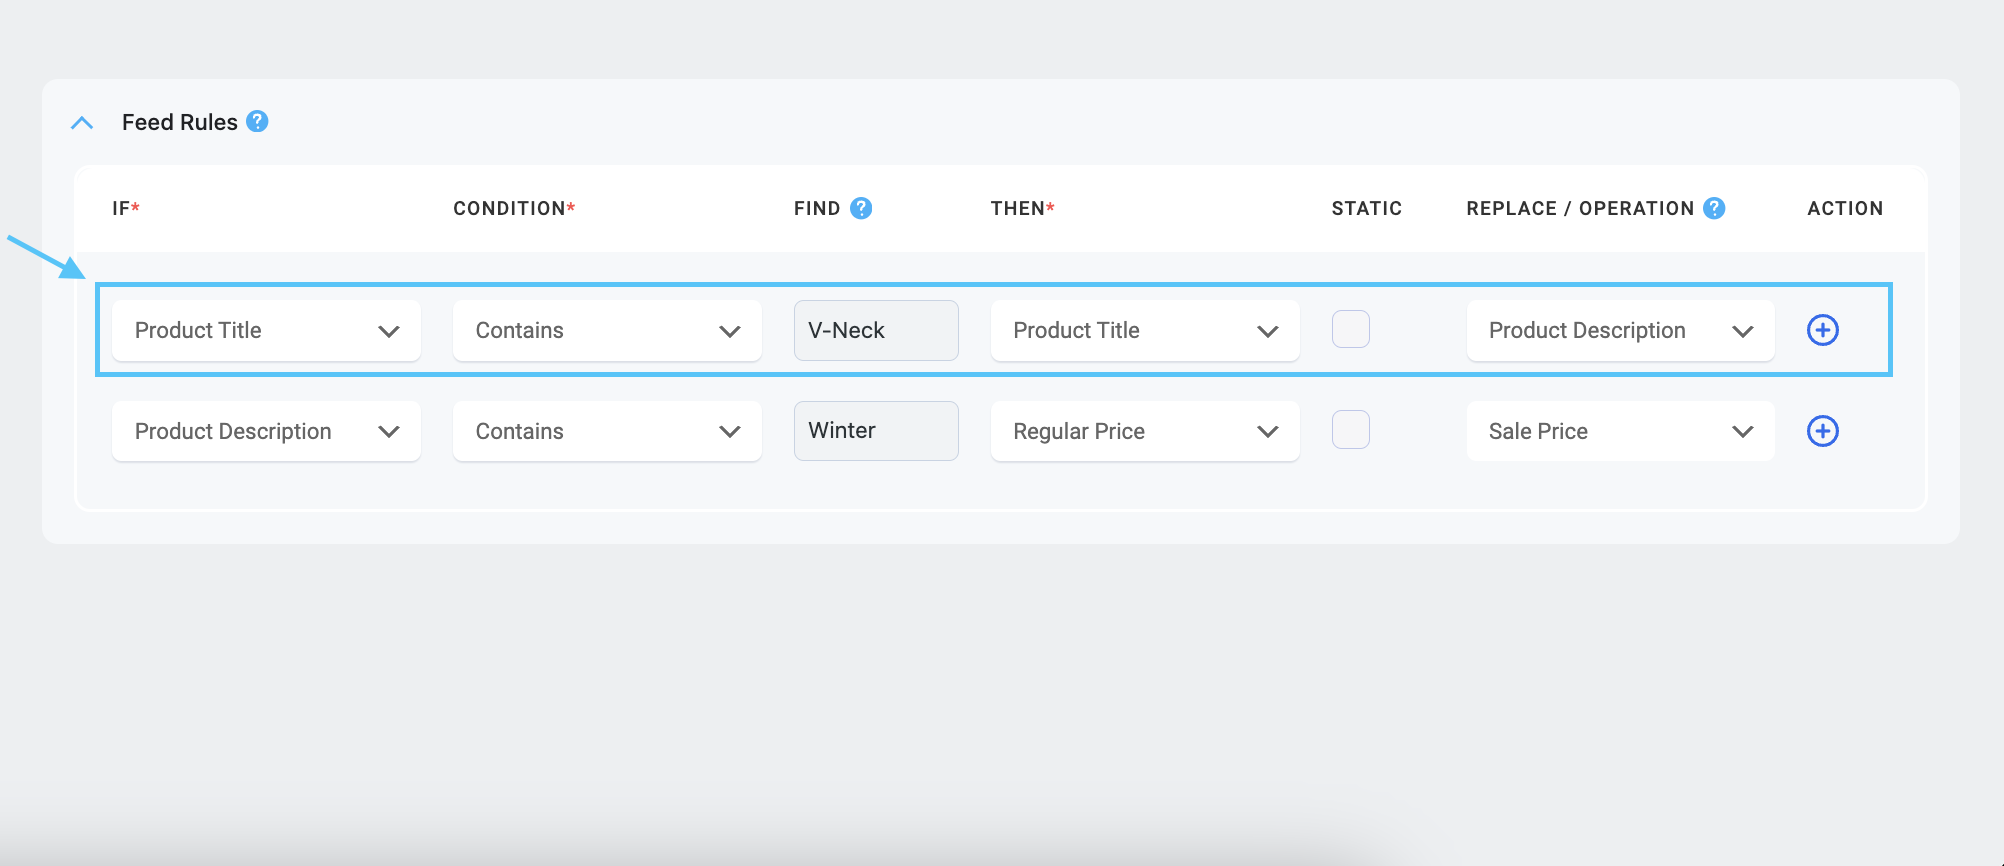The width and height of the screenshot is (2004, 866).
Task: Open the Replace Product Description dropdown
Action: 1620,330
